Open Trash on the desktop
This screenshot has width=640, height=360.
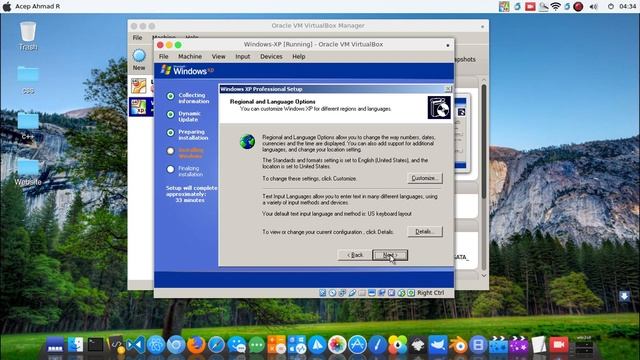(28, 36)
